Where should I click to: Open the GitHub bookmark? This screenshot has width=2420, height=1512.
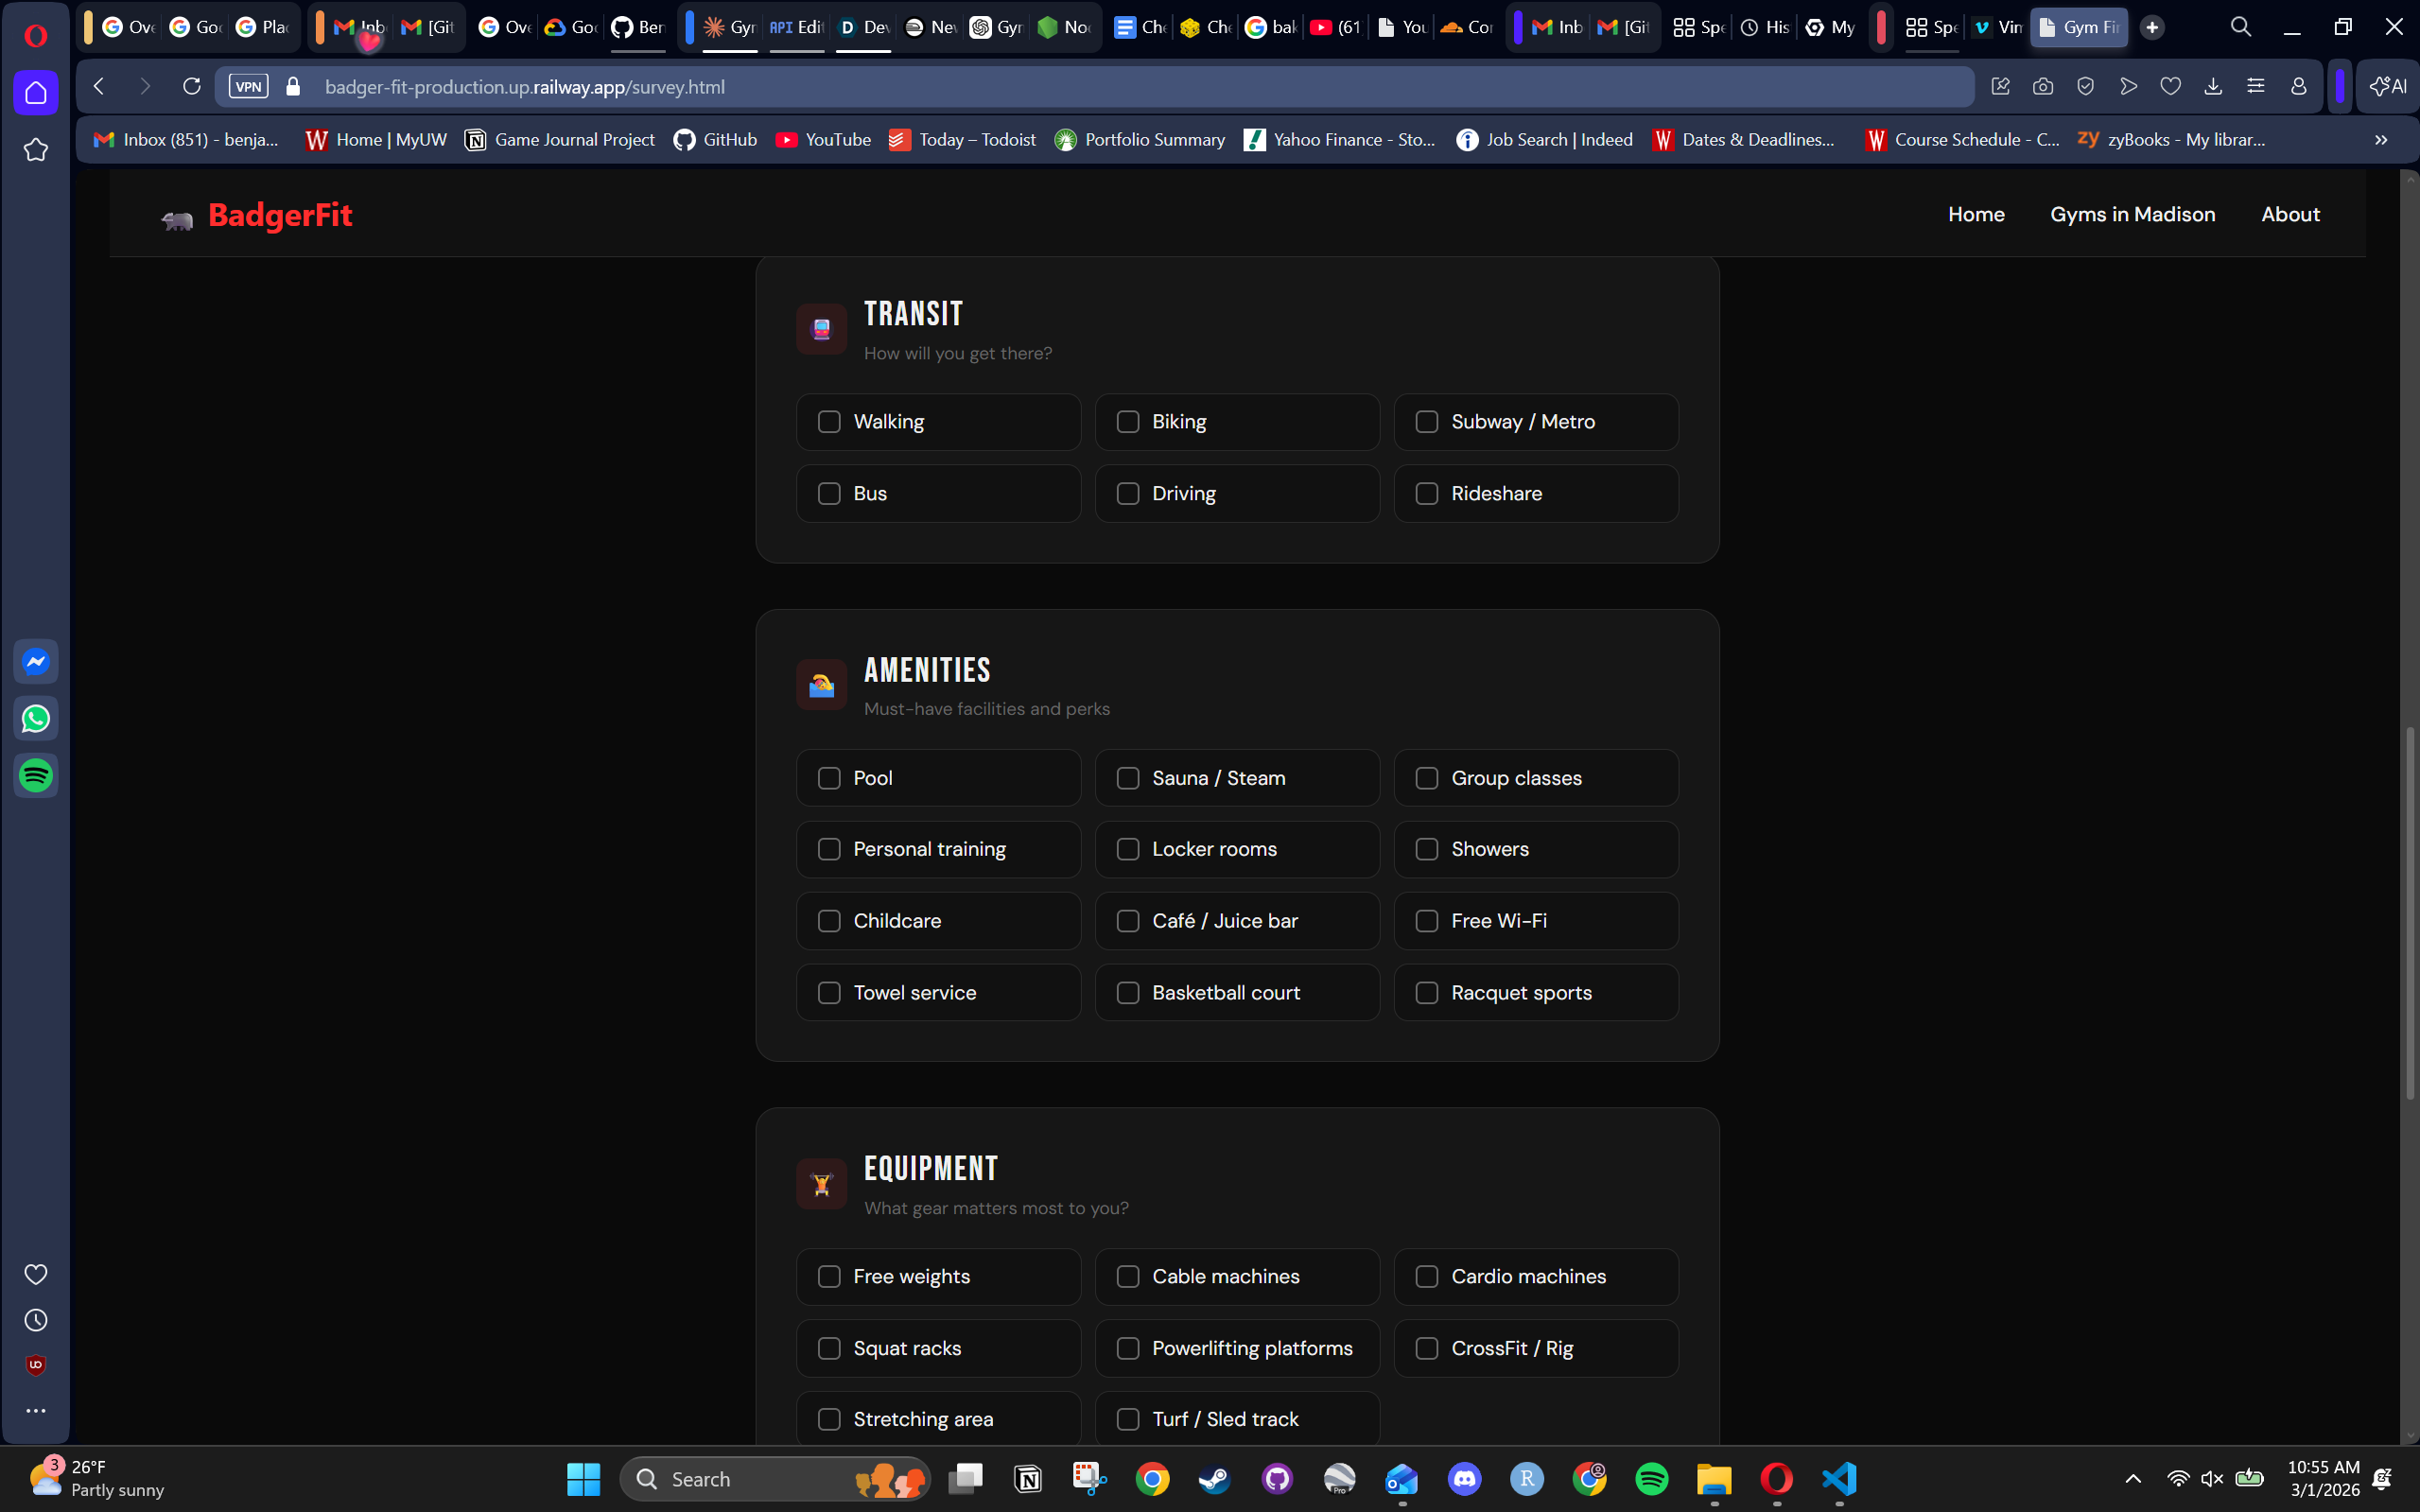[715, 140]
